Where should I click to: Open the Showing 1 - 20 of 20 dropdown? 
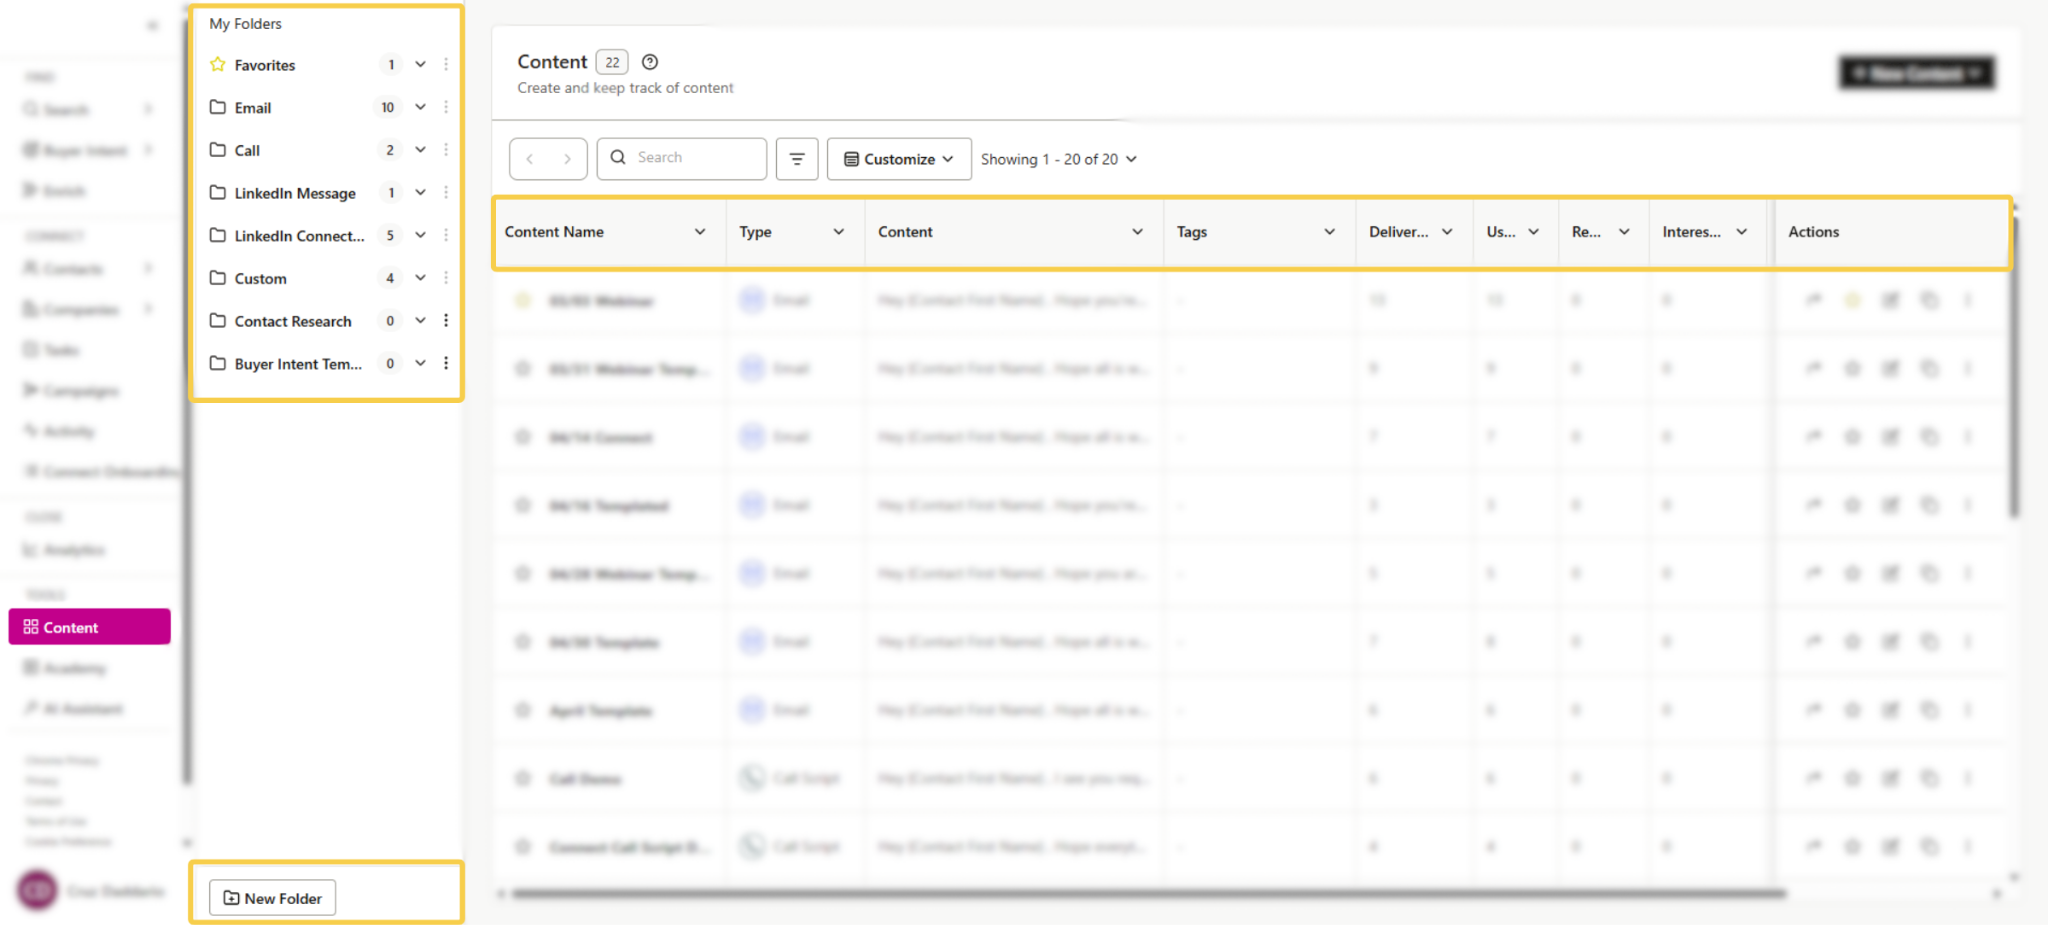click(x=1059, y=159)
